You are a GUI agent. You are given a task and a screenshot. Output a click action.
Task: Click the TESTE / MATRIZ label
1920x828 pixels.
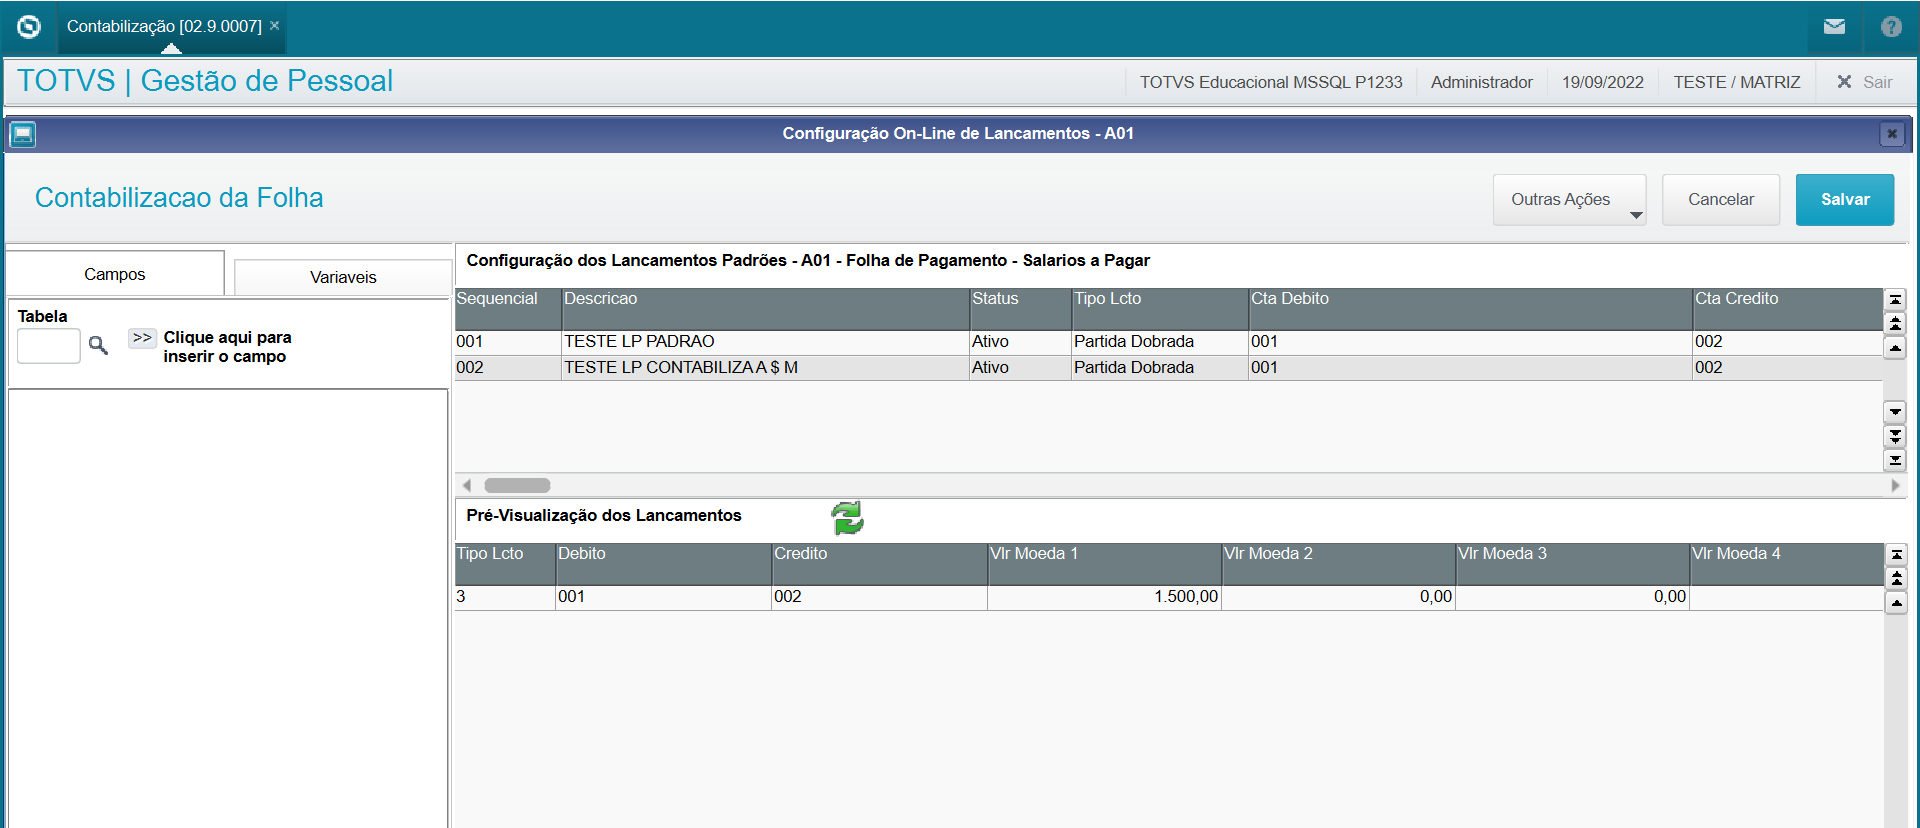coord(1737,82)
